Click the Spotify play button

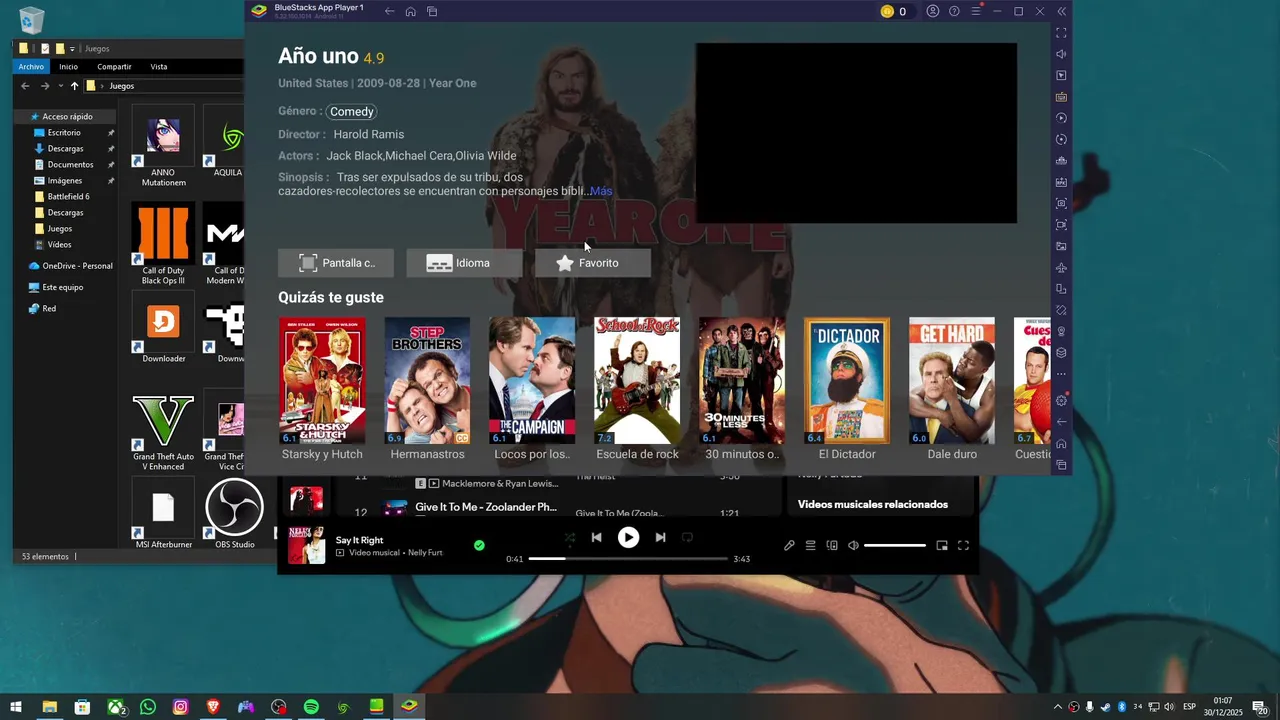[x=628, y=537]
